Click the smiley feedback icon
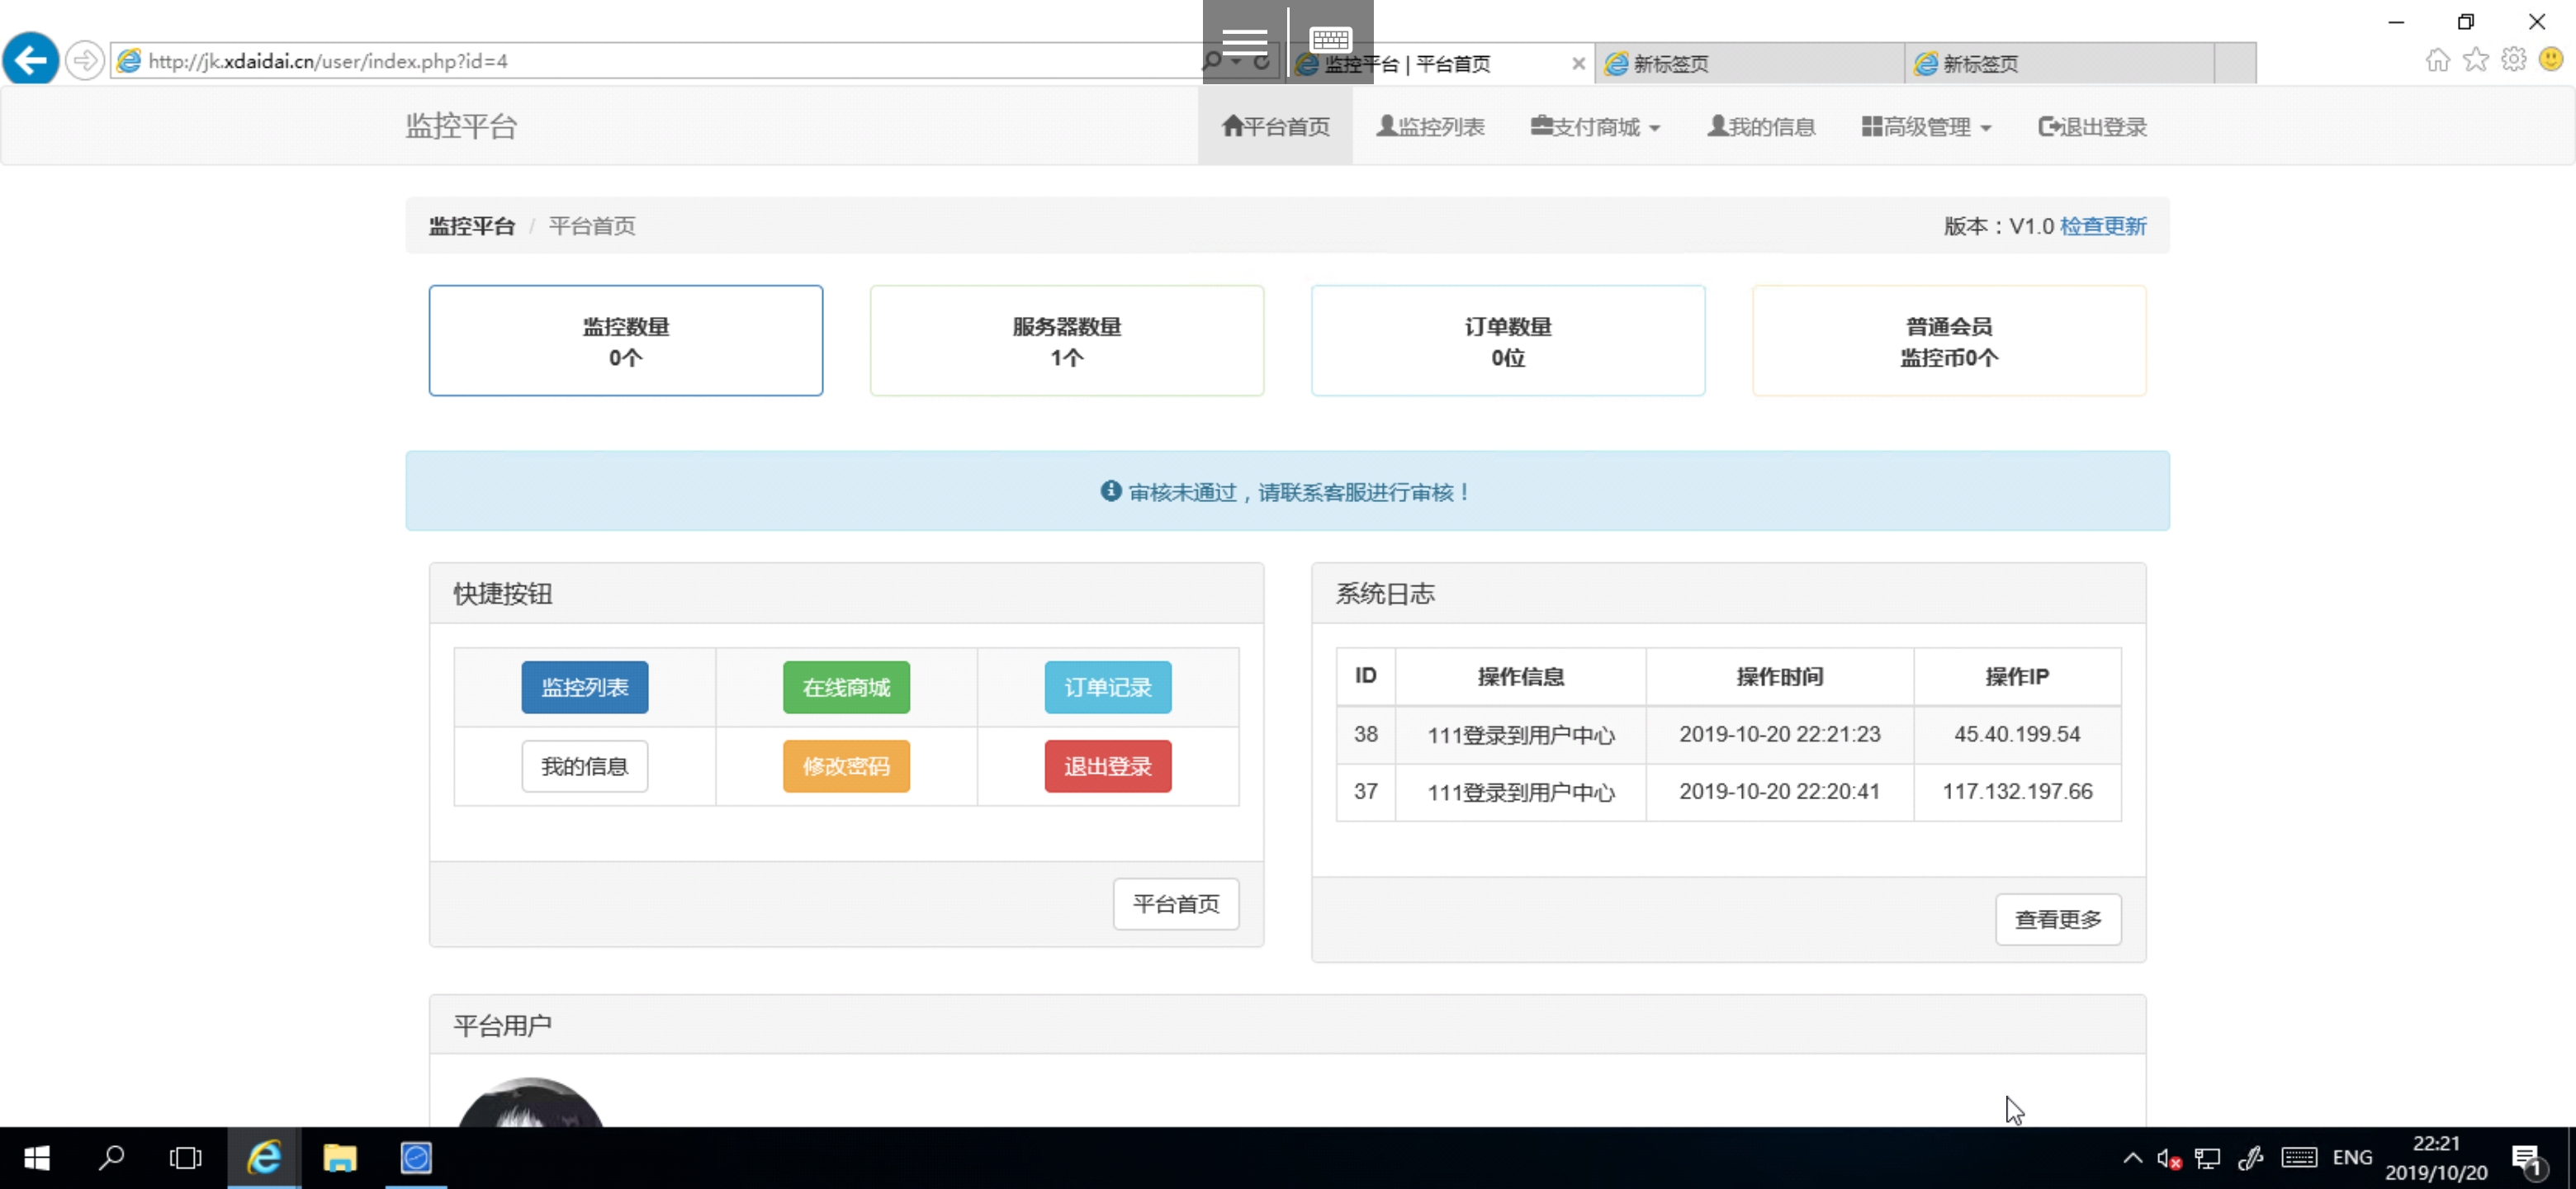Viewport: 2576px width, 1189px height. click(2551, 60)
